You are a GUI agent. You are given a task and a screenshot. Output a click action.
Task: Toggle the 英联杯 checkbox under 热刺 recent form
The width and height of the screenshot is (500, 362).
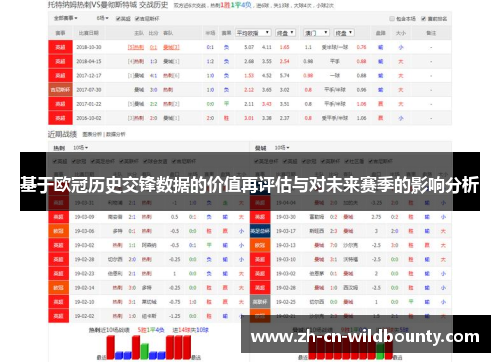(122, 161)
